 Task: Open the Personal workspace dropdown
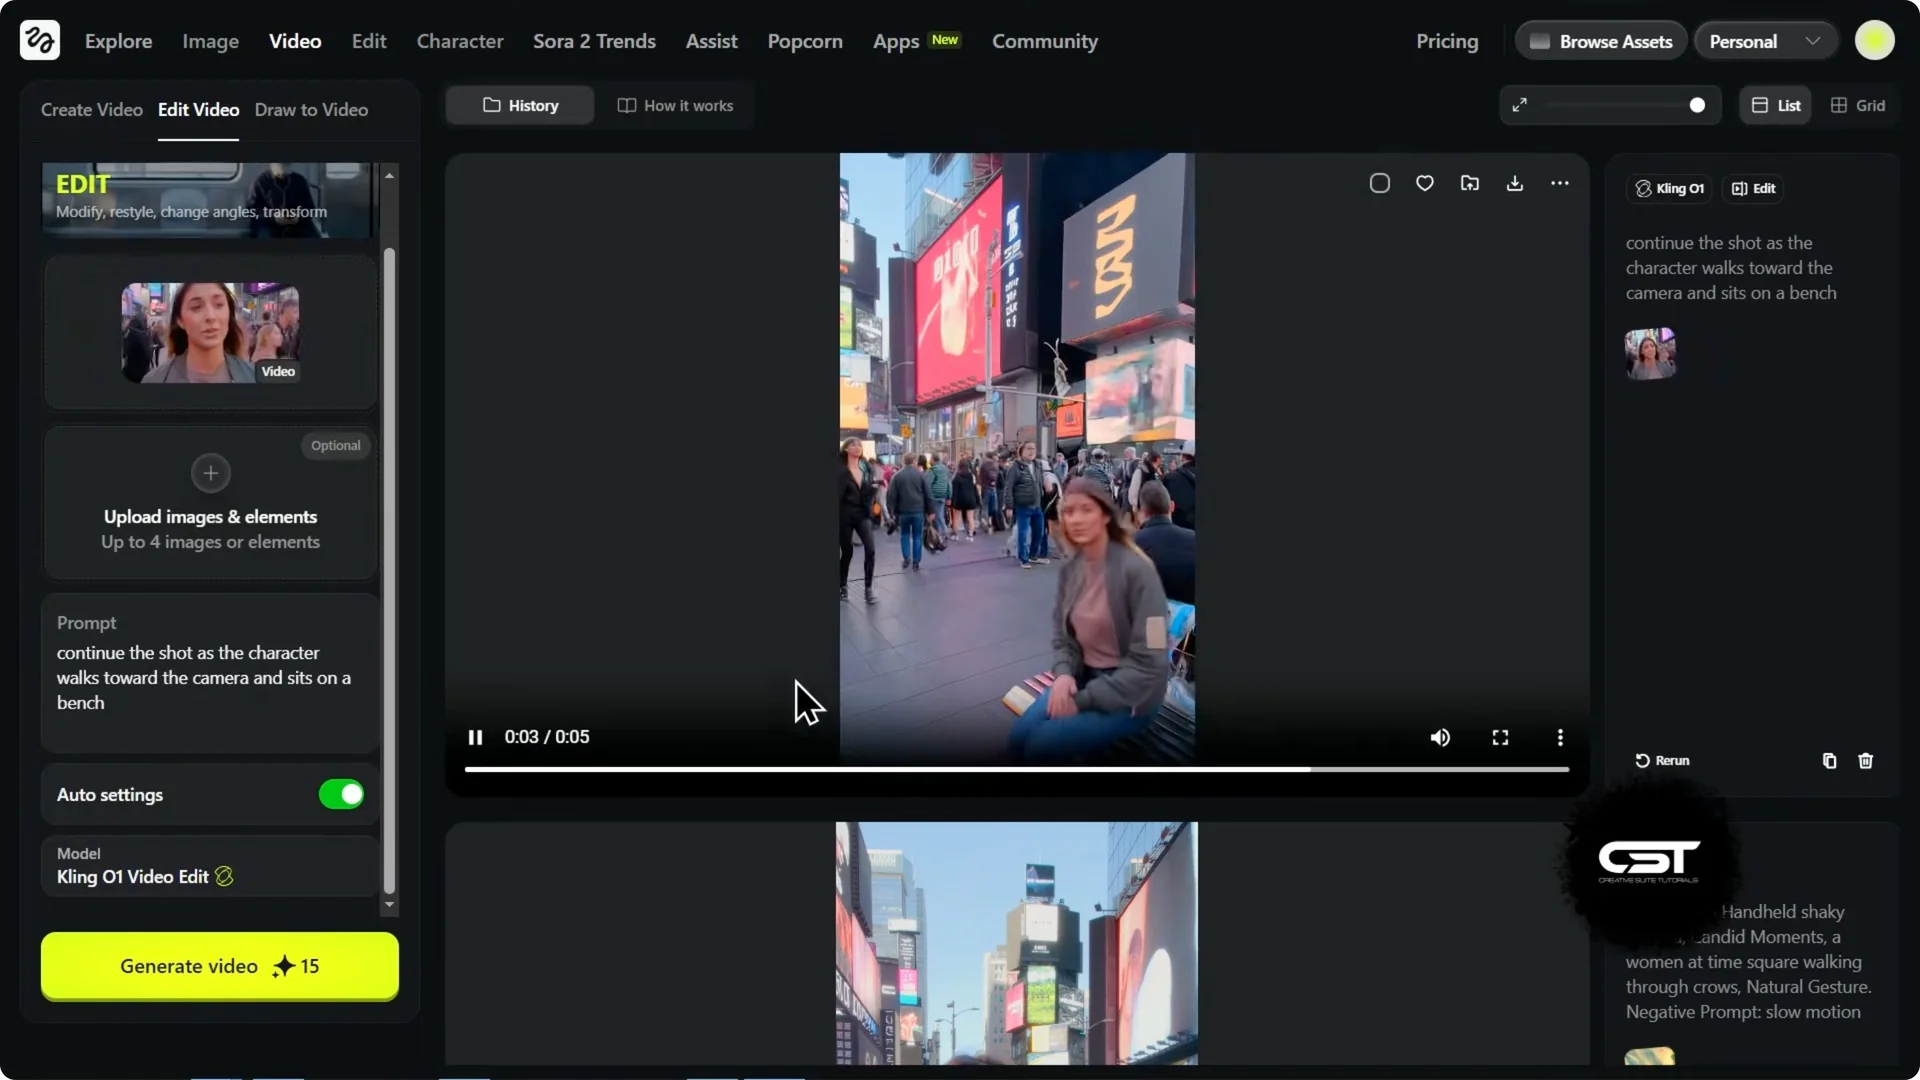(x=1764, y=40)
